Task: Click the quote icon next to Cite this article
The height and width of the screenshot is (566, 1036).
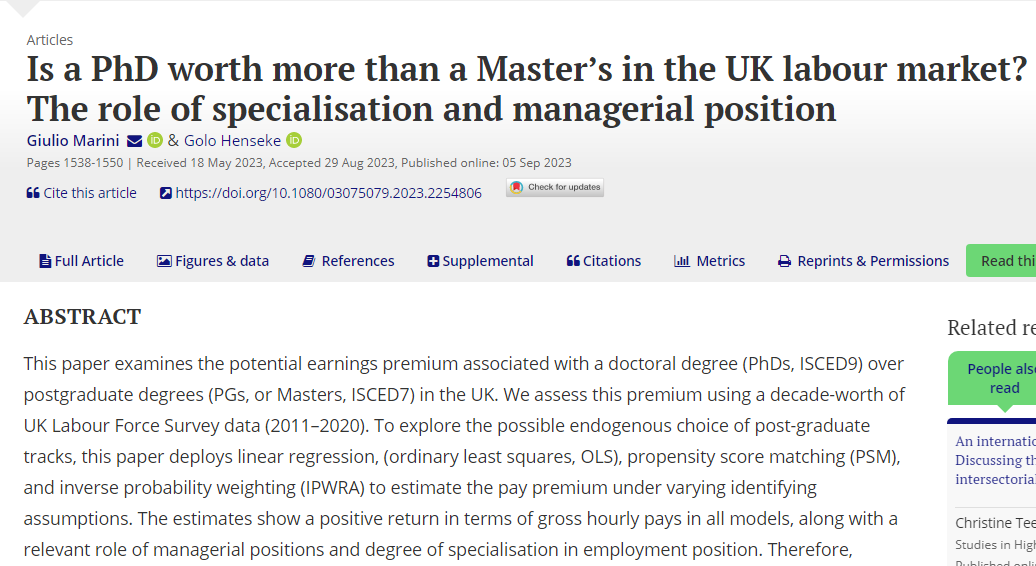Action: [33, 193]
